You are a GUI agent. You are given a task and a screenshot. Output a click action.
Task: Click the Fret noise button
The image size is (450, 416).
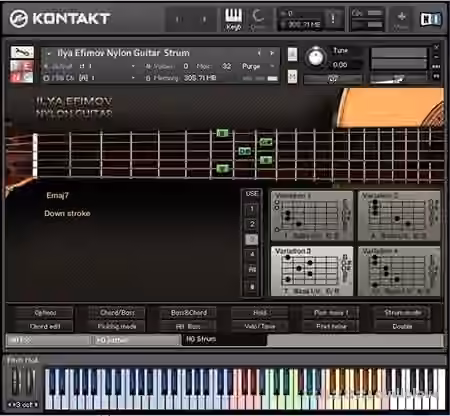pyautogui.click(x=331, y=326)
